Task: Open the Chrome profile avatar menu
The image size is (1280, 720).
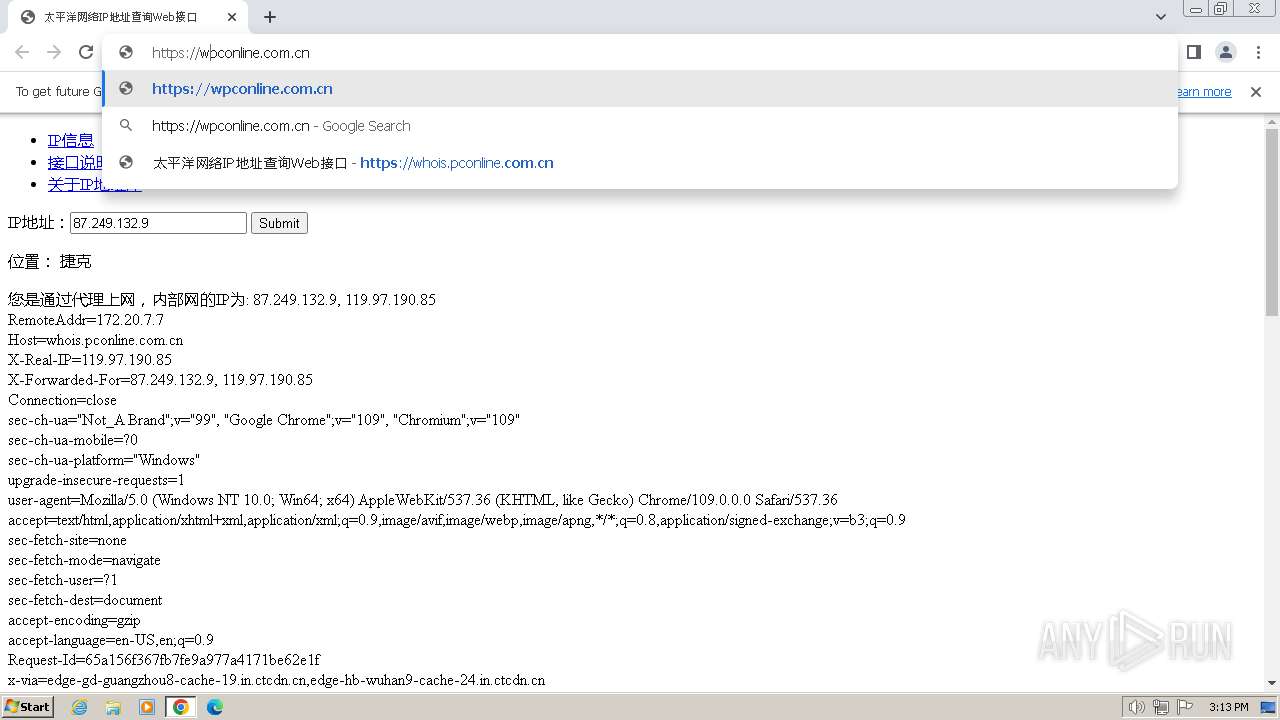Action: 1225,52
